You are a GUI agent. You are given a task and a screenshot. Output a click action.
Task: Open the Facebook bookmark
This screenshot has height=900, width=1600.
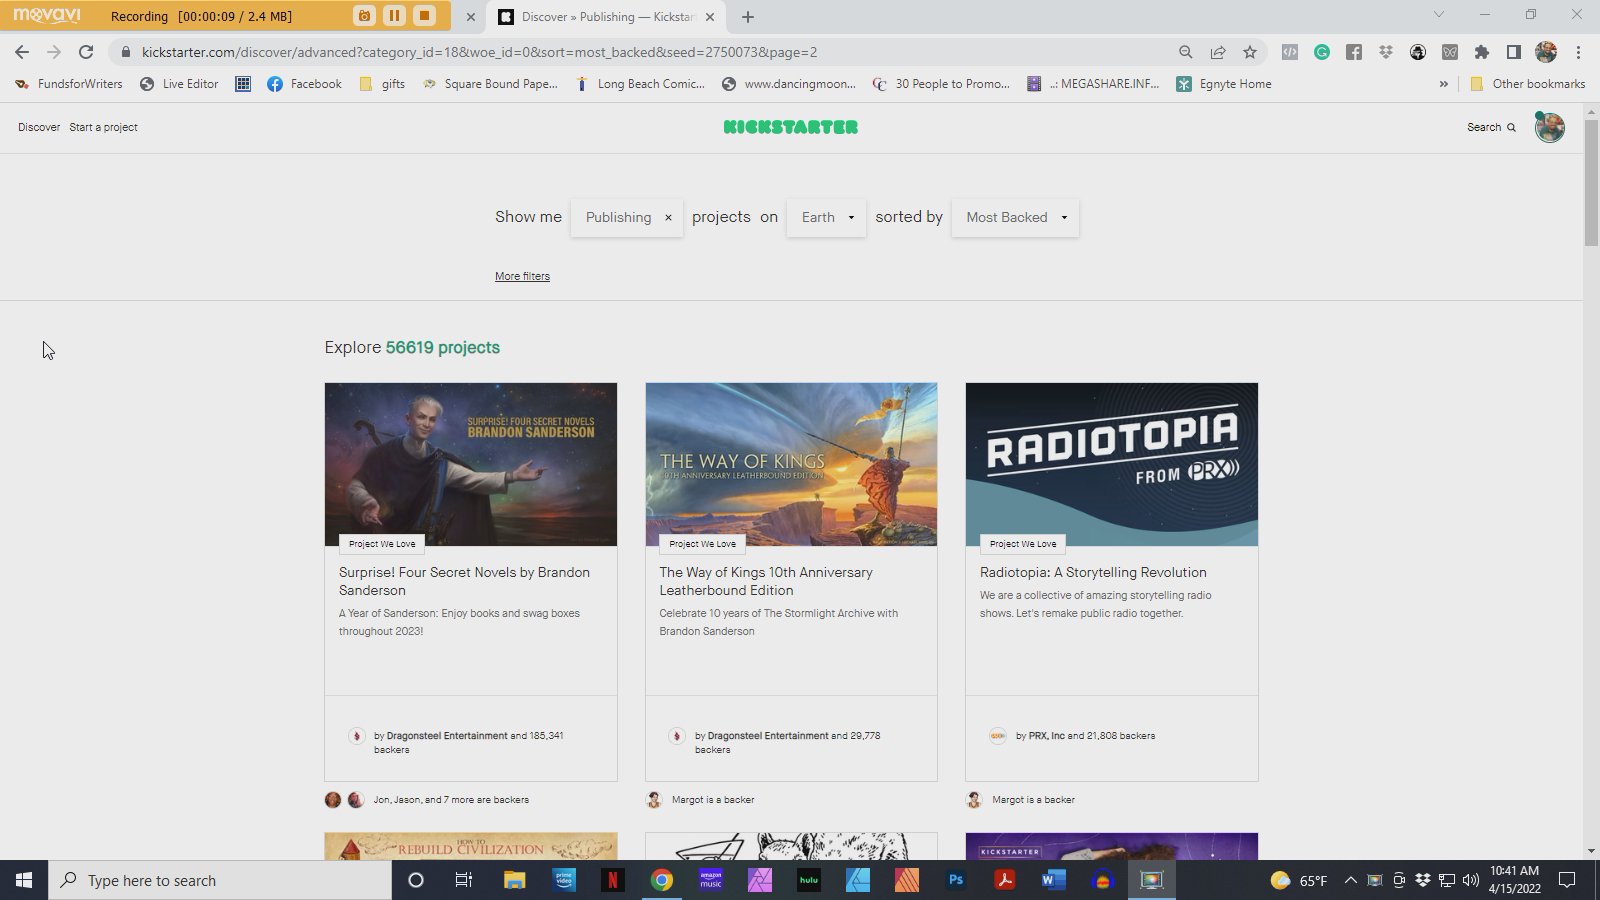click(305, 84)
